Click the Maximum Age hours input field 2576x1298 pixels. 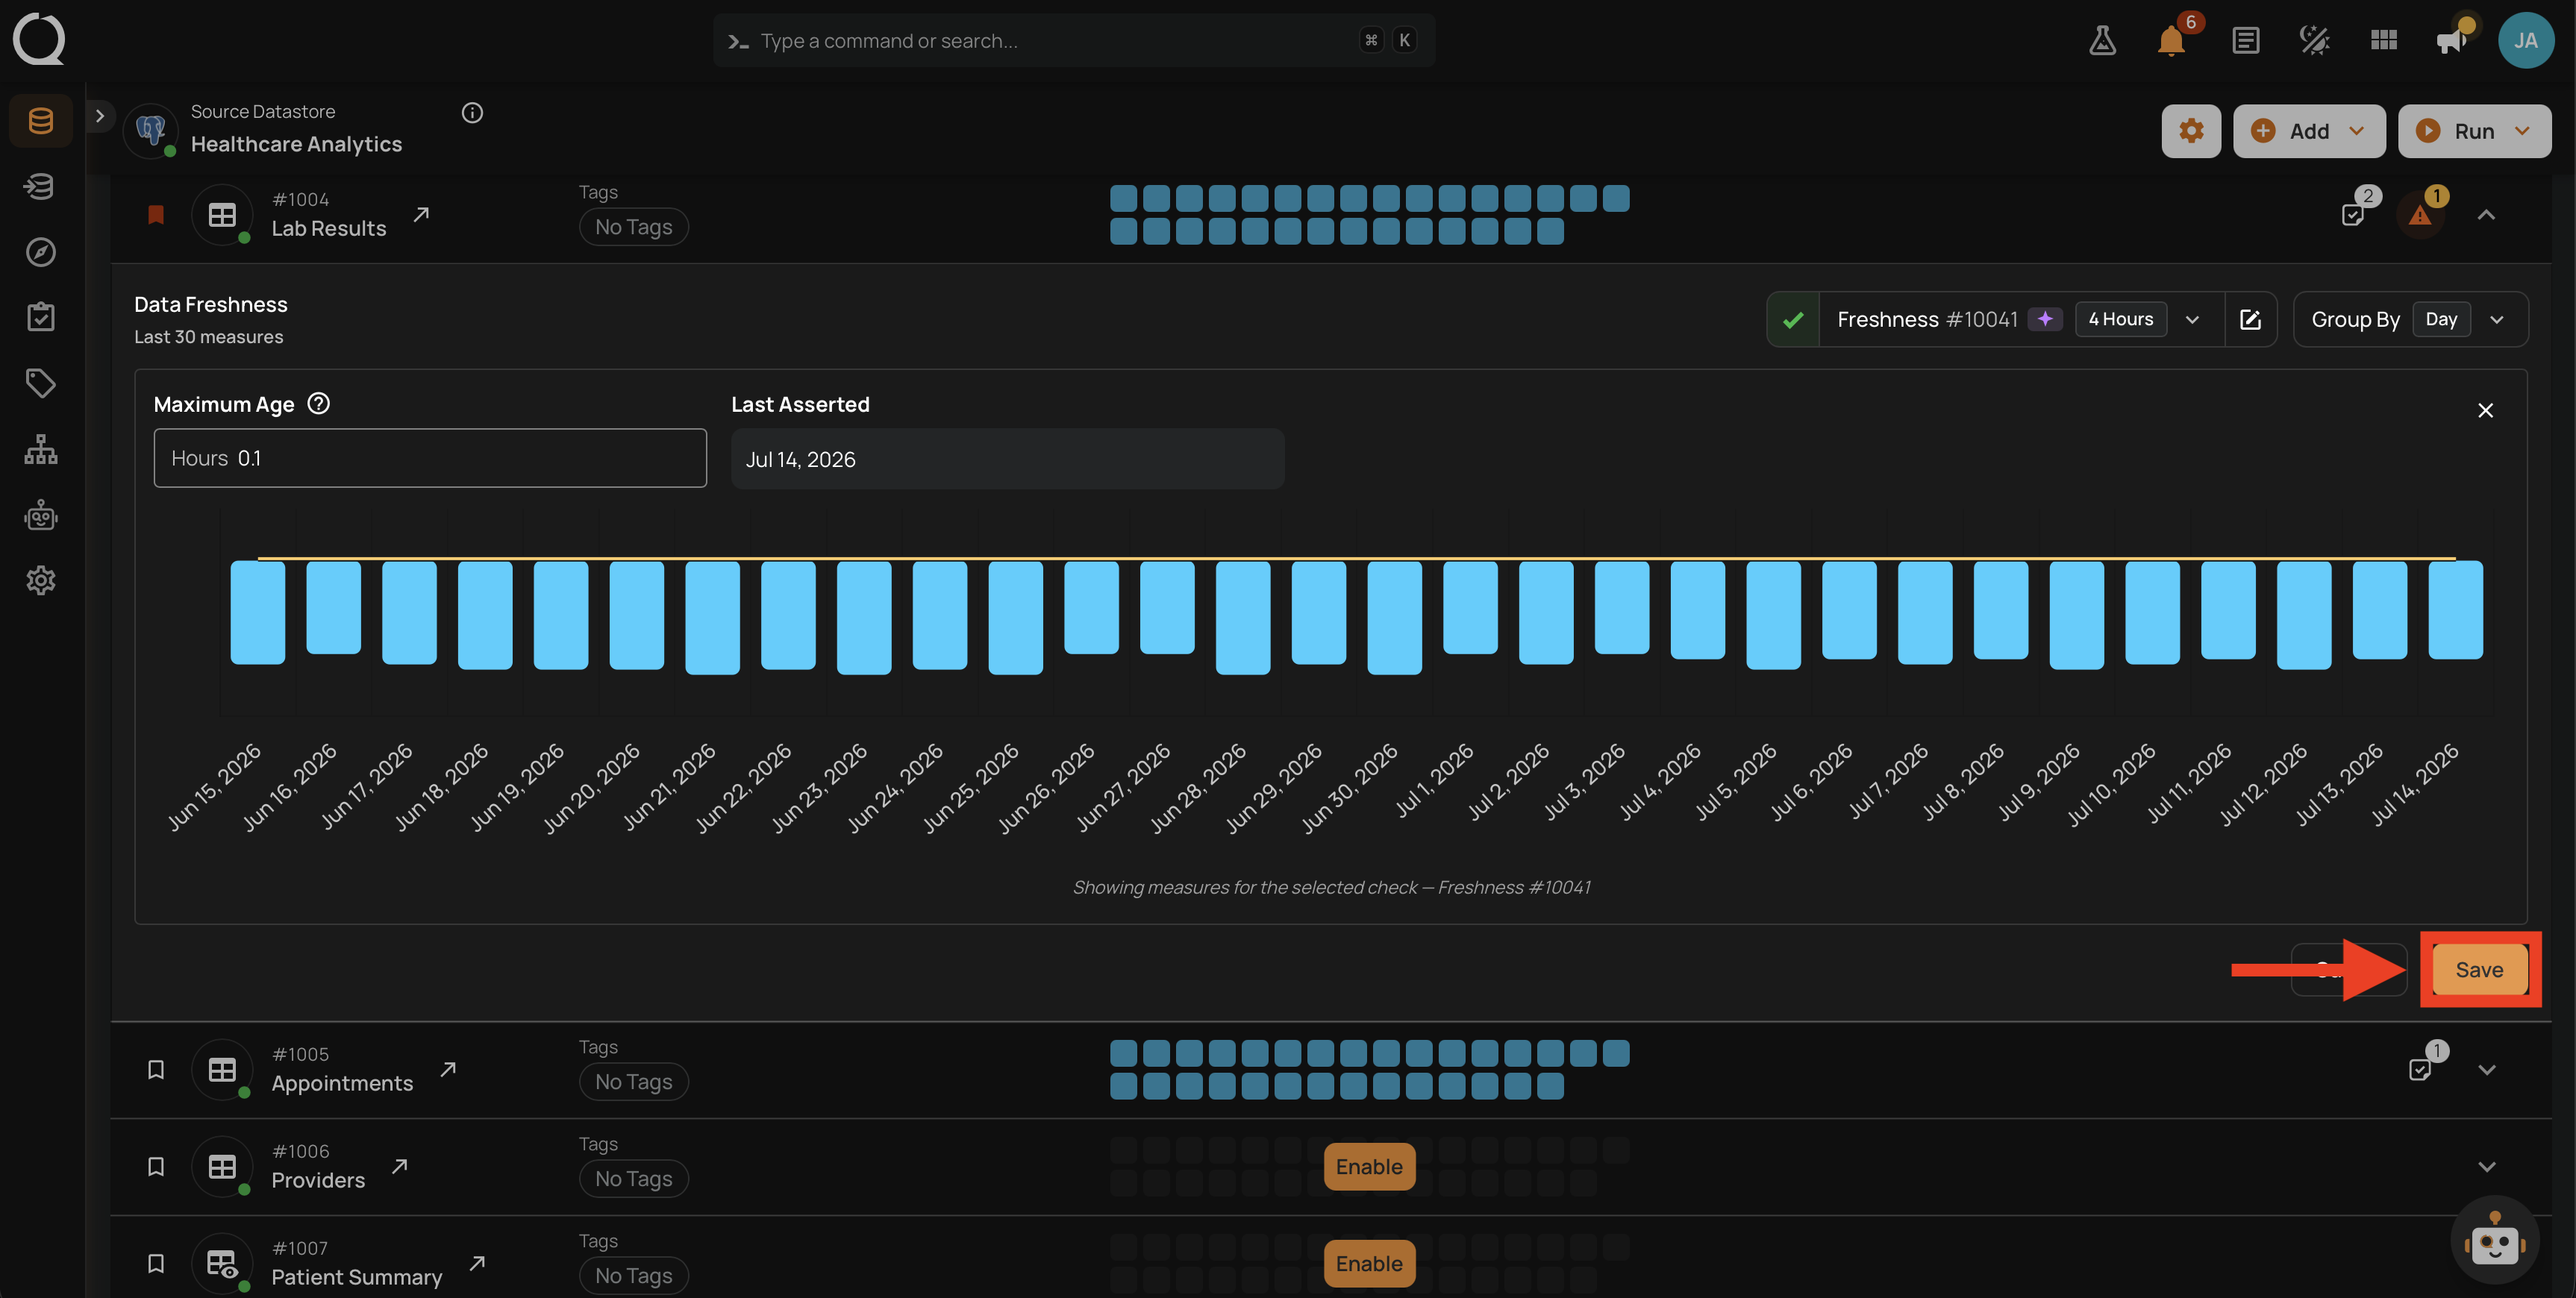[430, 458]
